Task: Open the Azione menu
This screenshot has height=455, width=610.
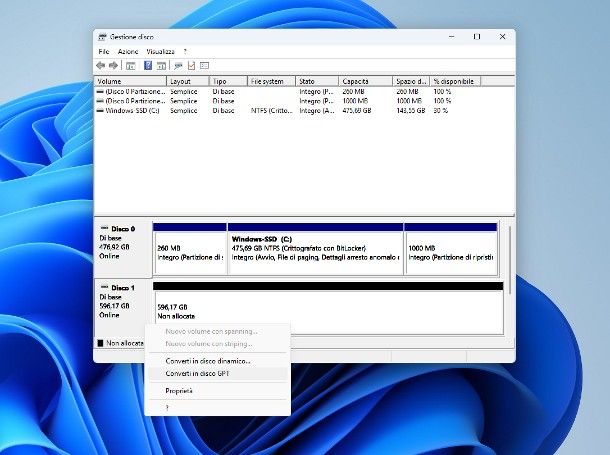Action: click(x=127, y=51)
